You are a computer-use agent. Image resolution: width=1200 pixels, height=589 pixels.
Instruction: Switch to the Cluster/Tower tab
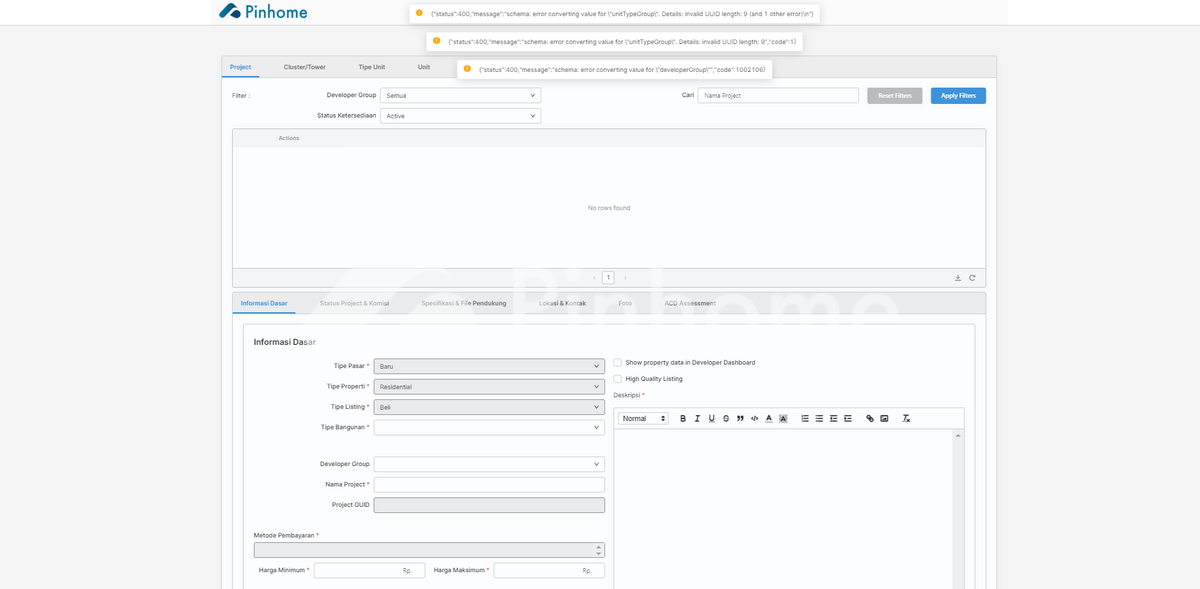304,67
